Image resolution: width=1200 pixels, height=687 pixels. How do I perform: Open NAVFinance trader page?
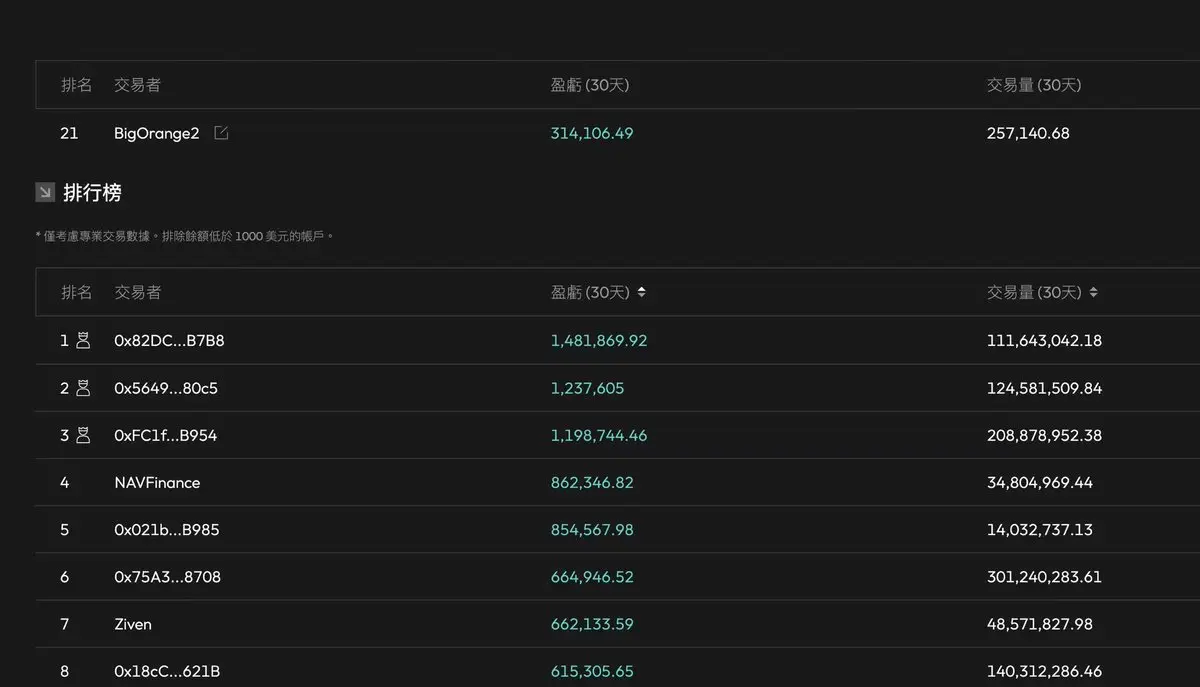coord(157,482)
